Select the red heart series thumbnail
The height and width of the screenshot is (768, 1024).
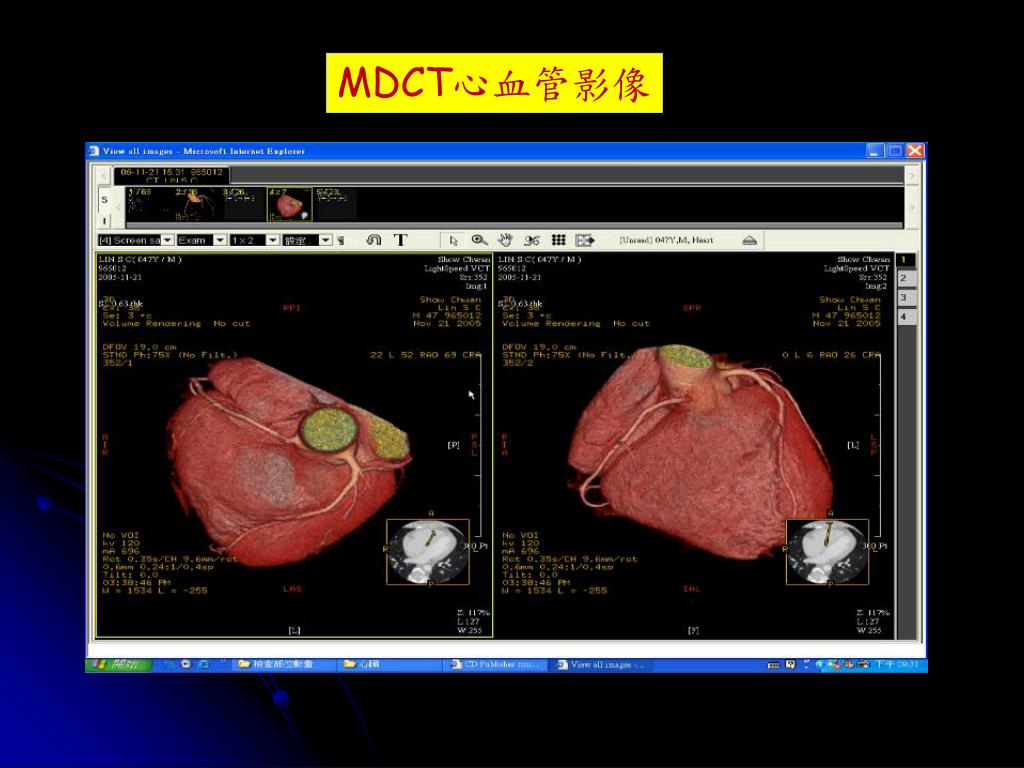[289, 204]
